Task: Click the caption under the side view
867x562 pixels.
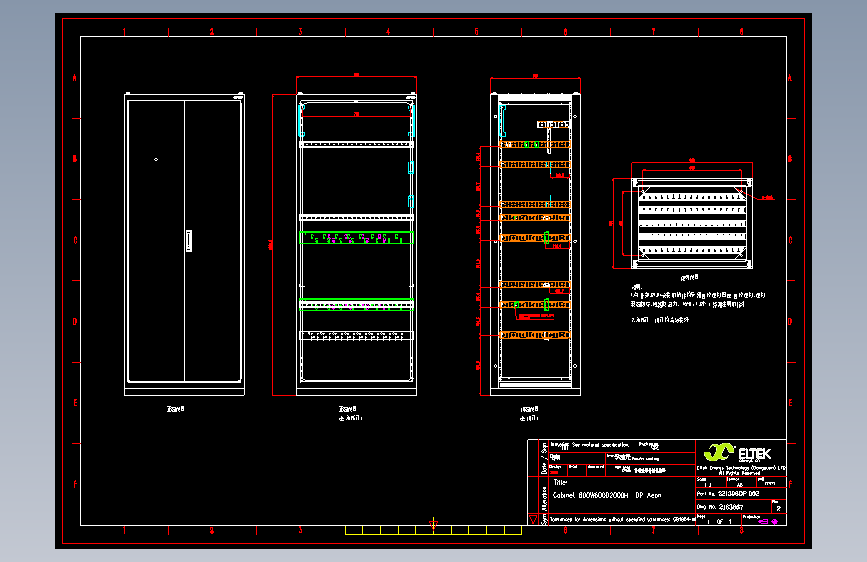Action: [x=529, y=413]
